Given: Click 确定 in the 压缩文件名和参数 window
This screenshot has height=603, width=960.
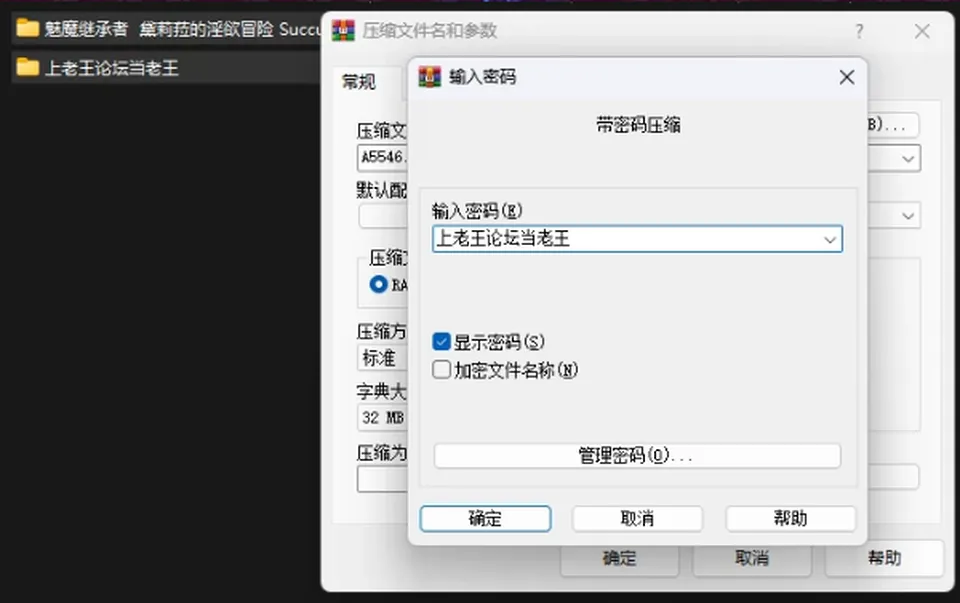Looking at the screenshot, I should 620,558.
